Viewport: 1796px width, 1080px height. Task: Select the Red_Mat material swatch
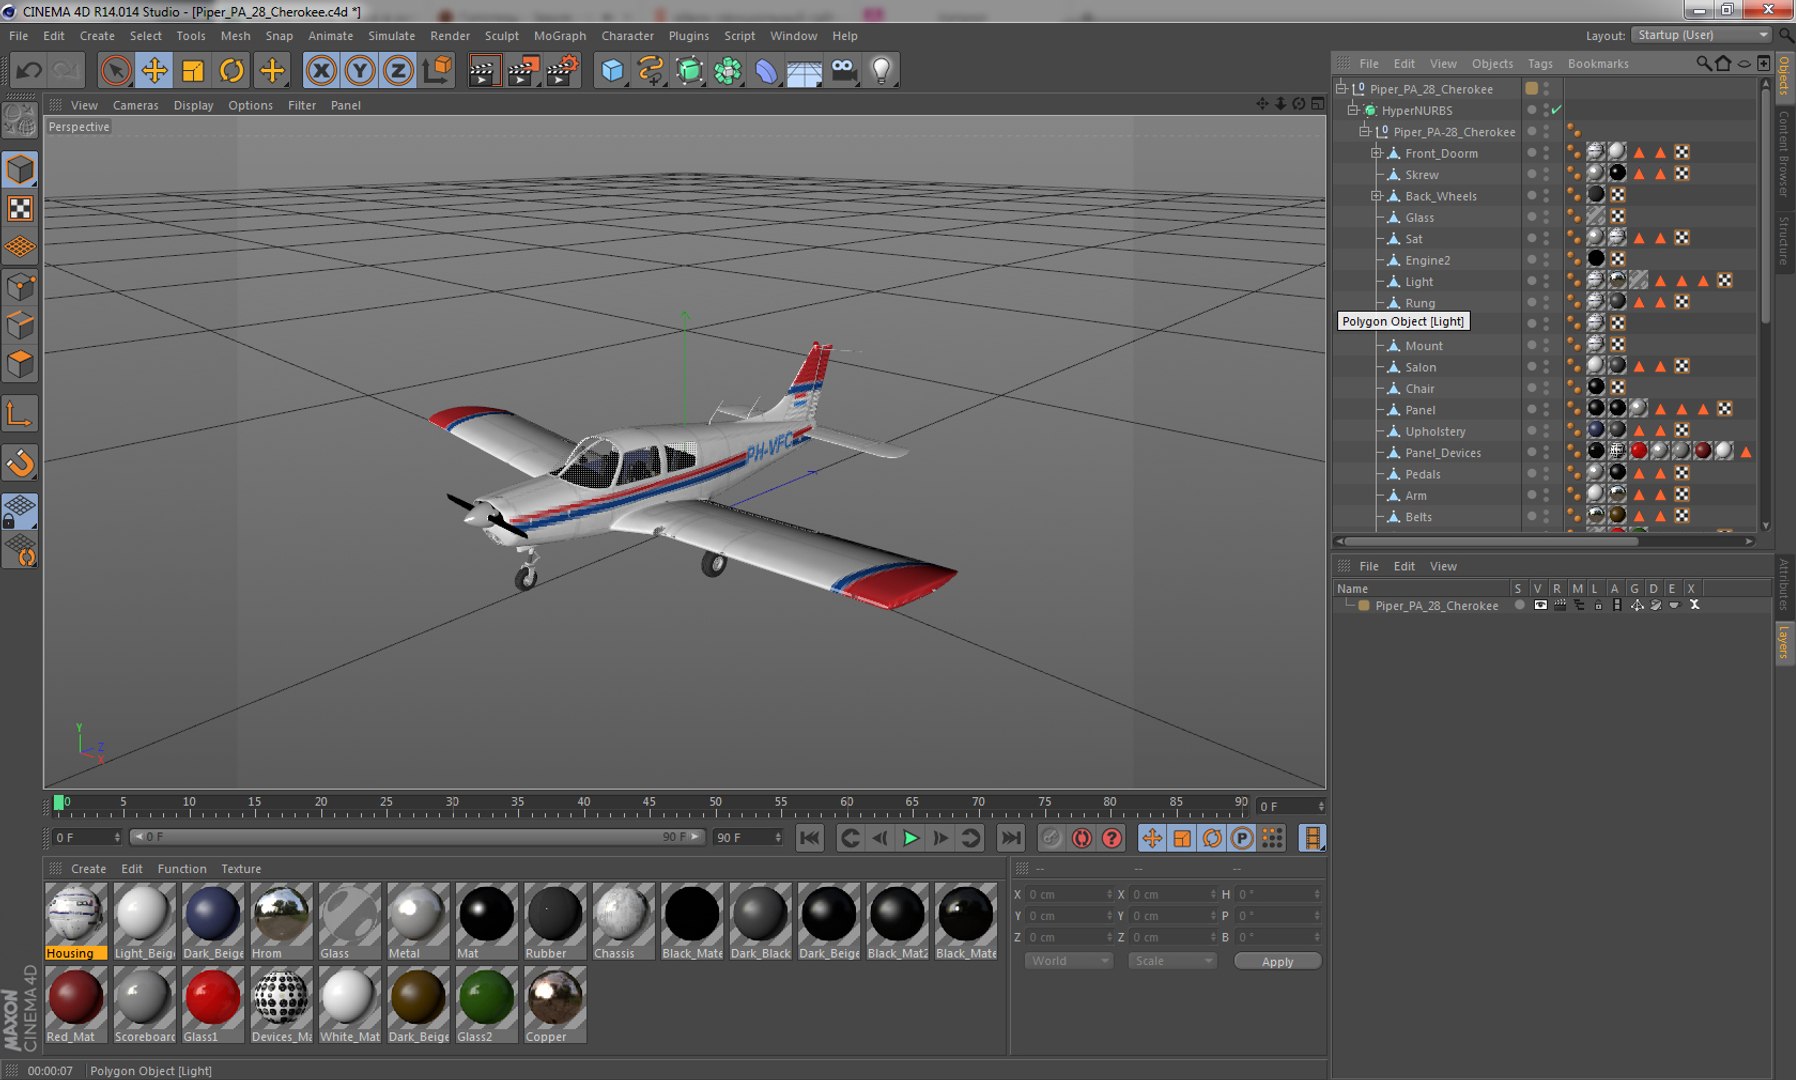click(76, 1005)
